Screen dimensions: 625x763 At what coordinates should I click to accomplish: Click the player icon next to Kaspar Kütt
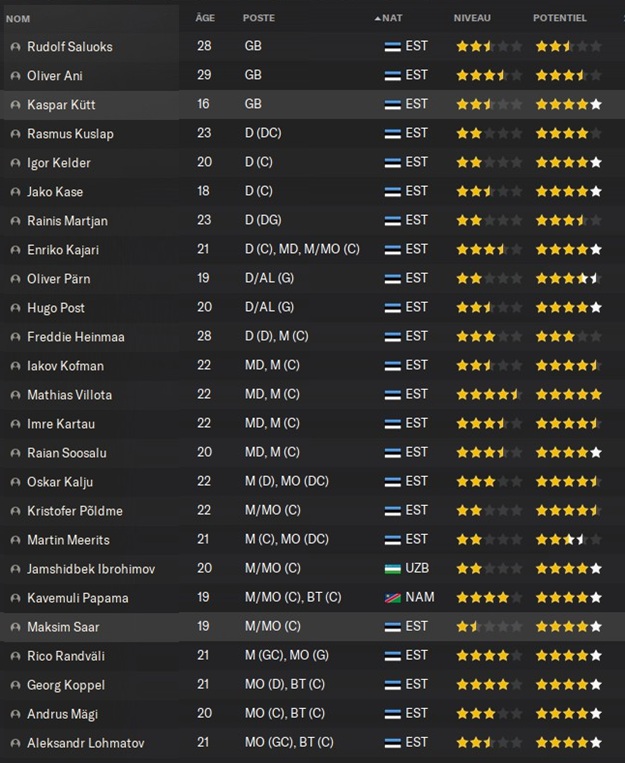15,104
